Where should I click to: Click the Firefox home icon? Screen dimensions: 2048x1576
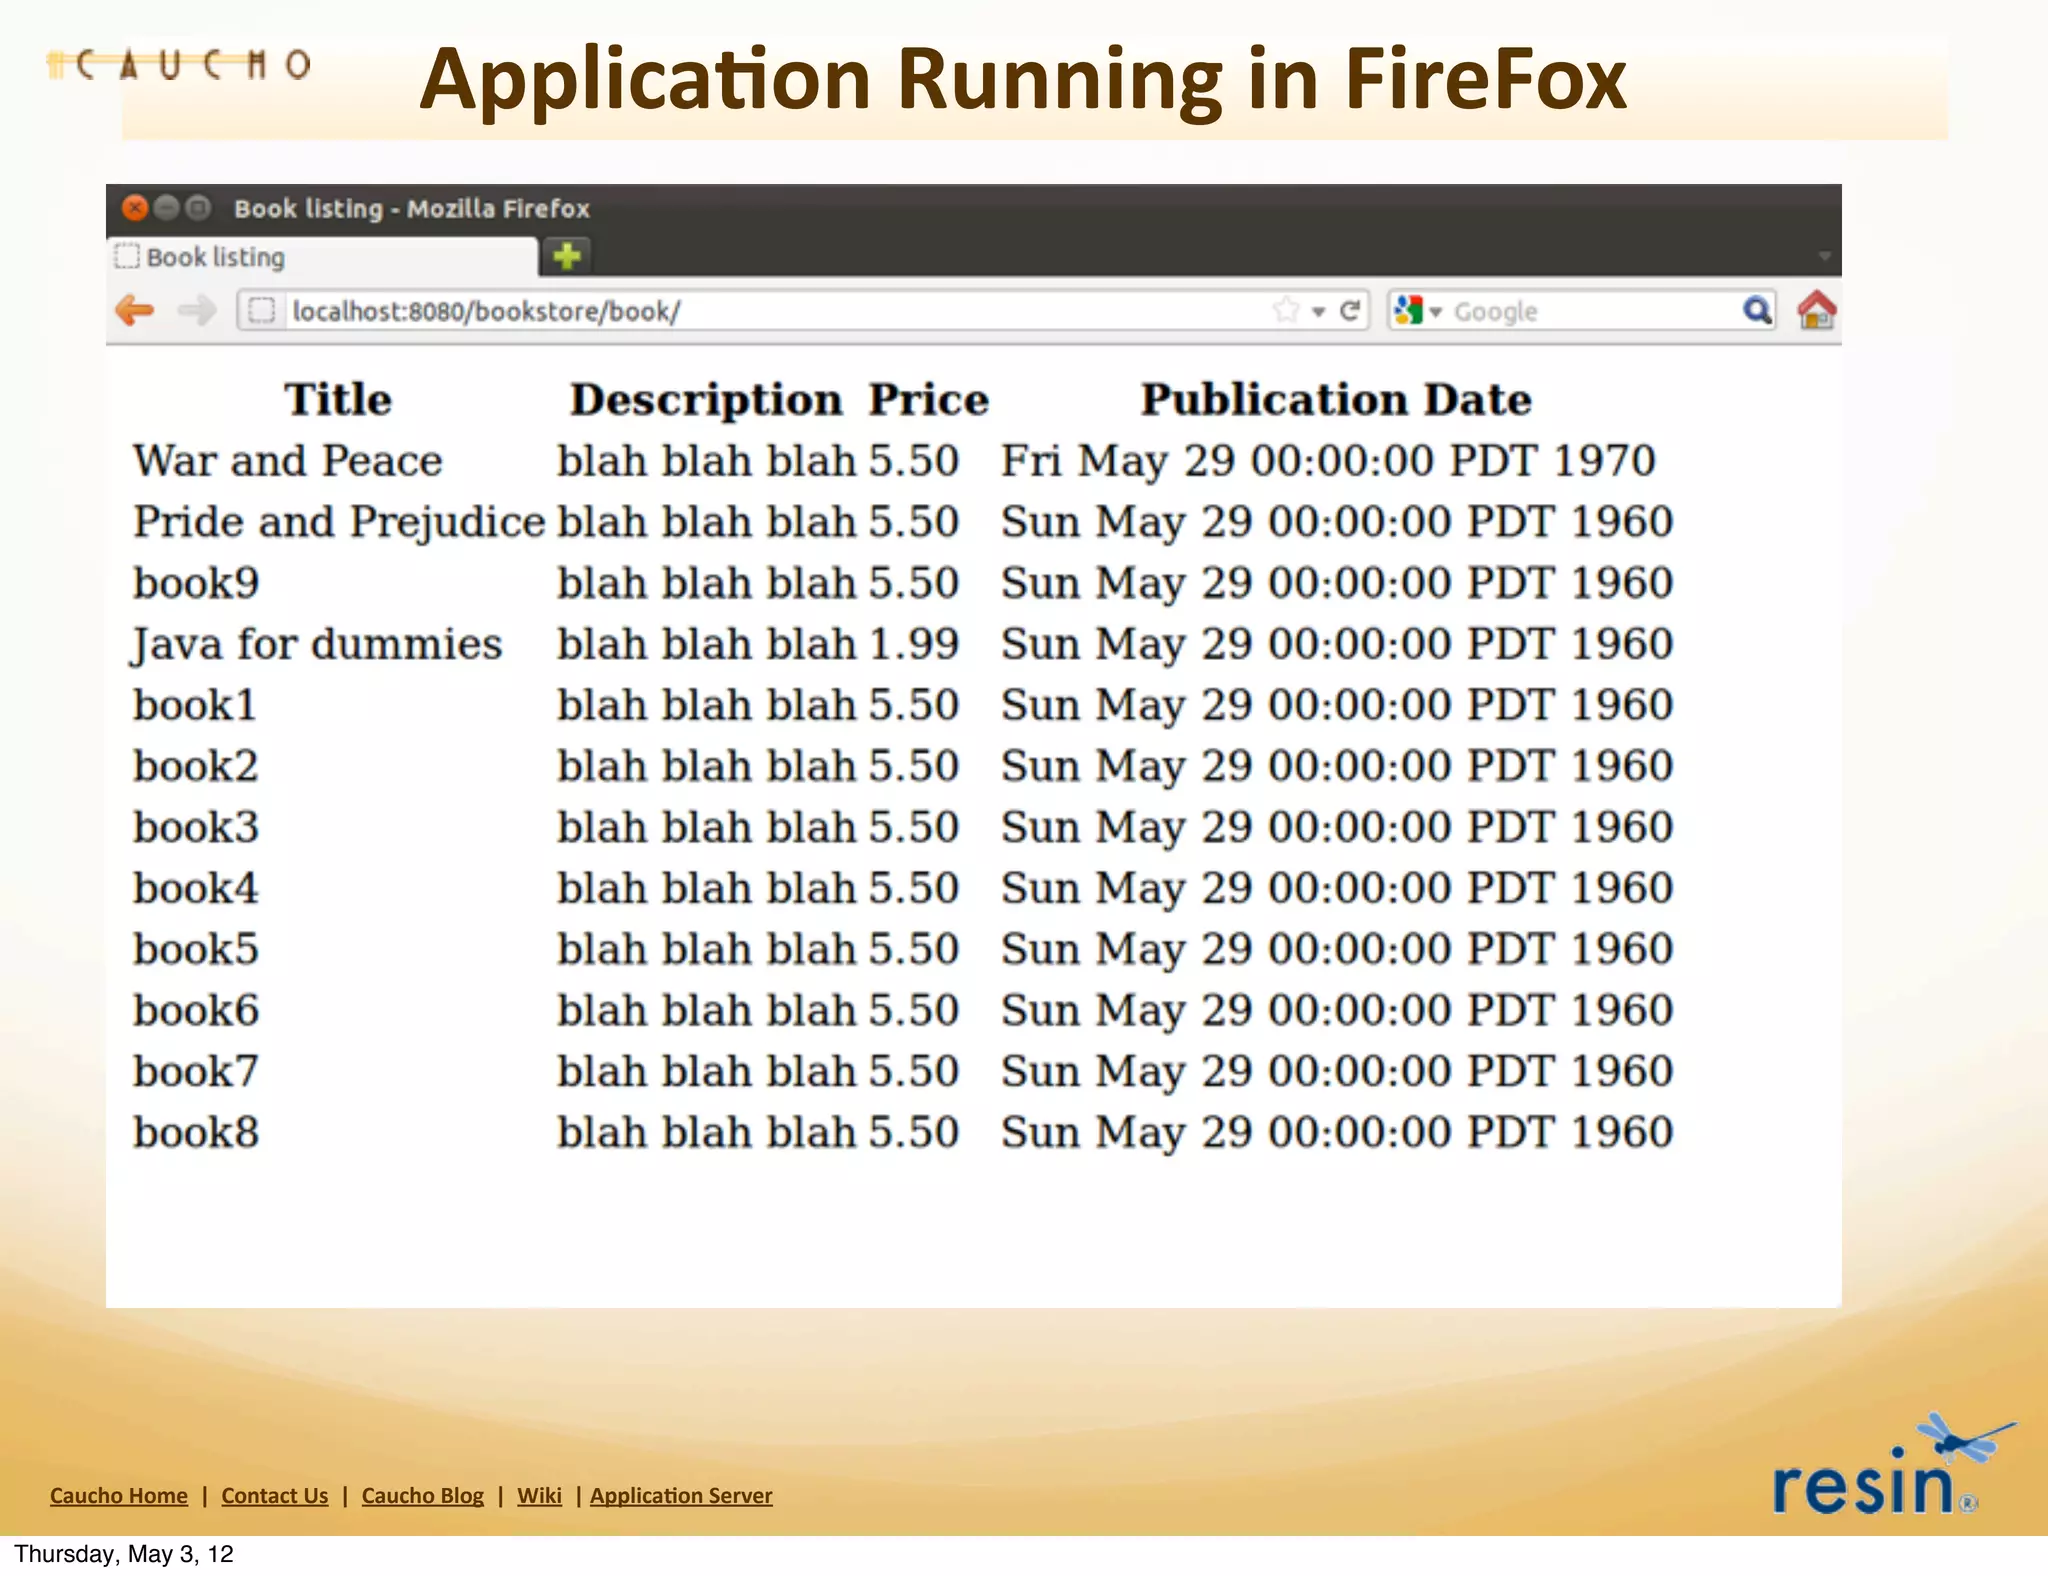(x=1816, y=310)
